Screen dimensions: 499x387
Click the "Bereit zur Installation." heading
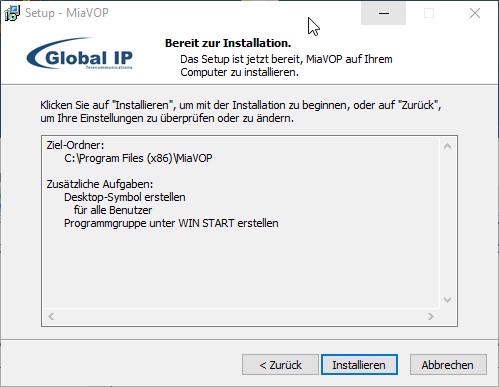tap(228, 43)
